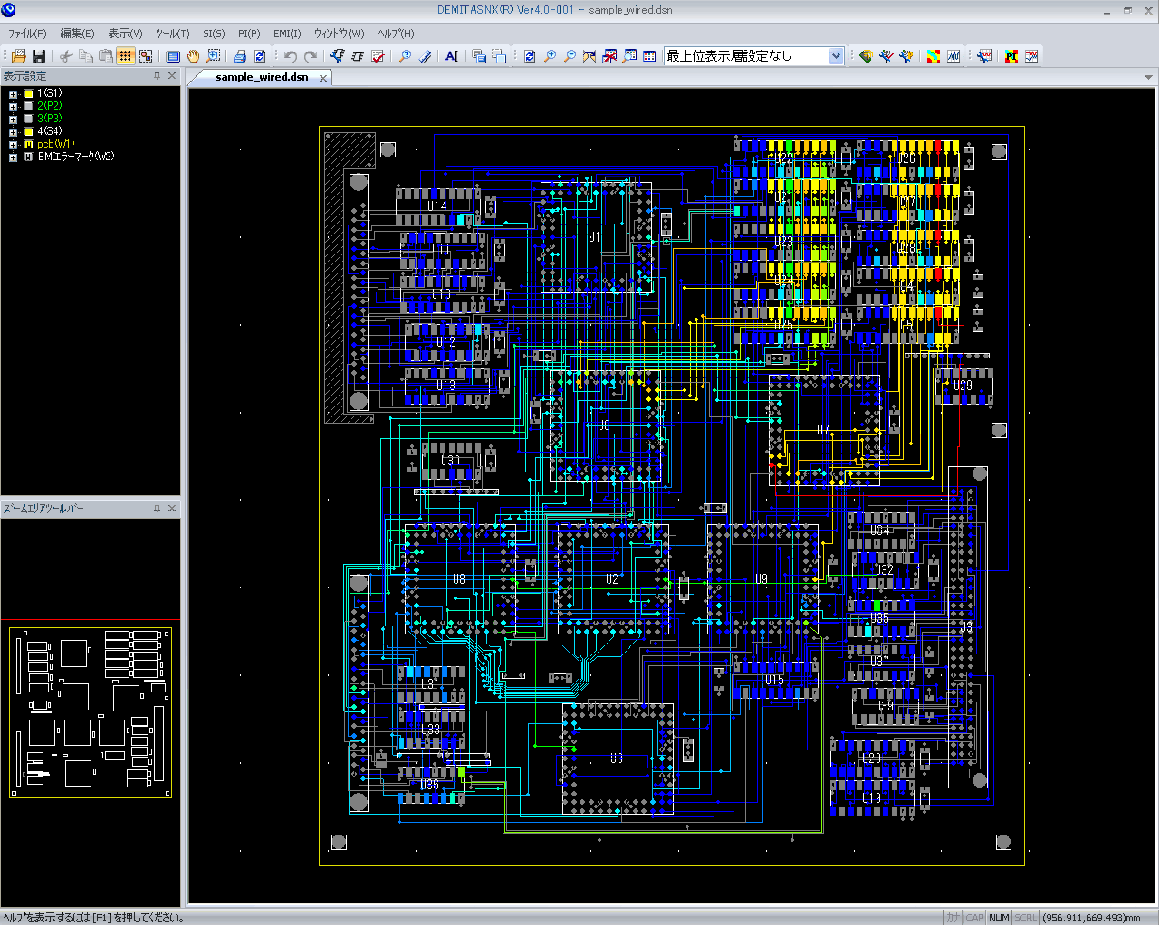This screenshot has width=1159, height=925.
Task: Expand the 1(S1) layer tree node
Action: point(13,94)
